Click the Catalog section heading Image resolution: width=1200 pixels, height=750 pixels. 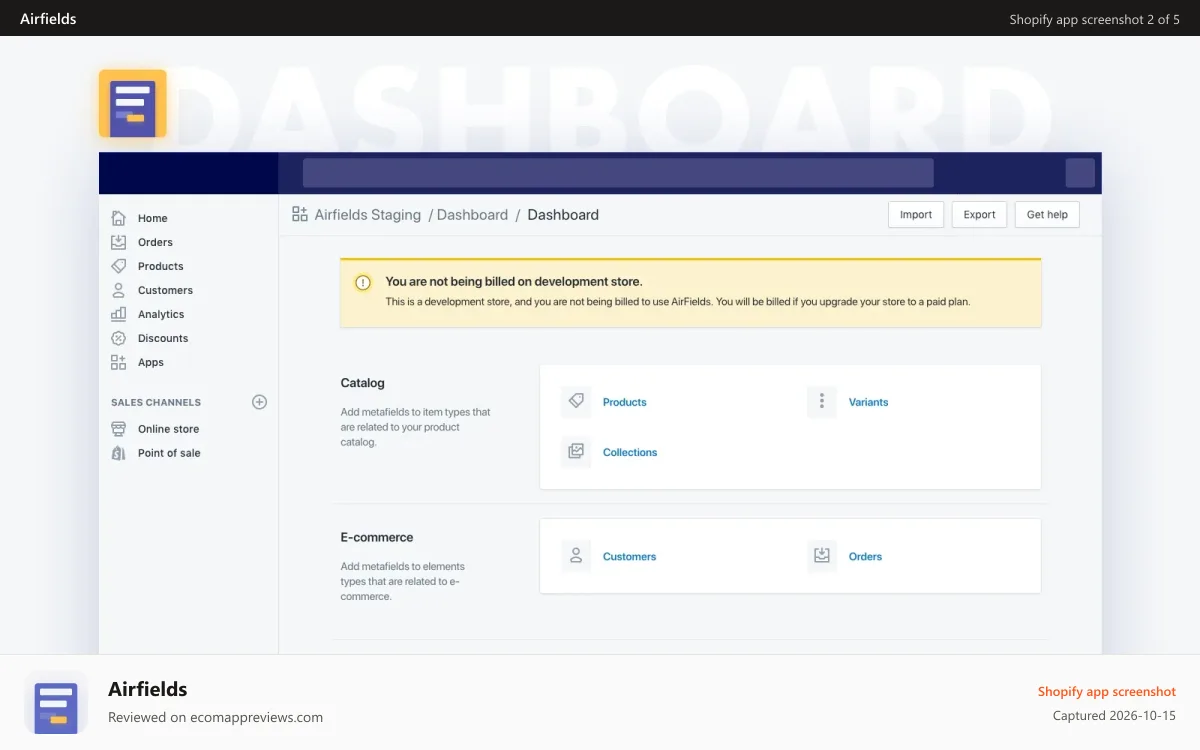tap(362, 383)
